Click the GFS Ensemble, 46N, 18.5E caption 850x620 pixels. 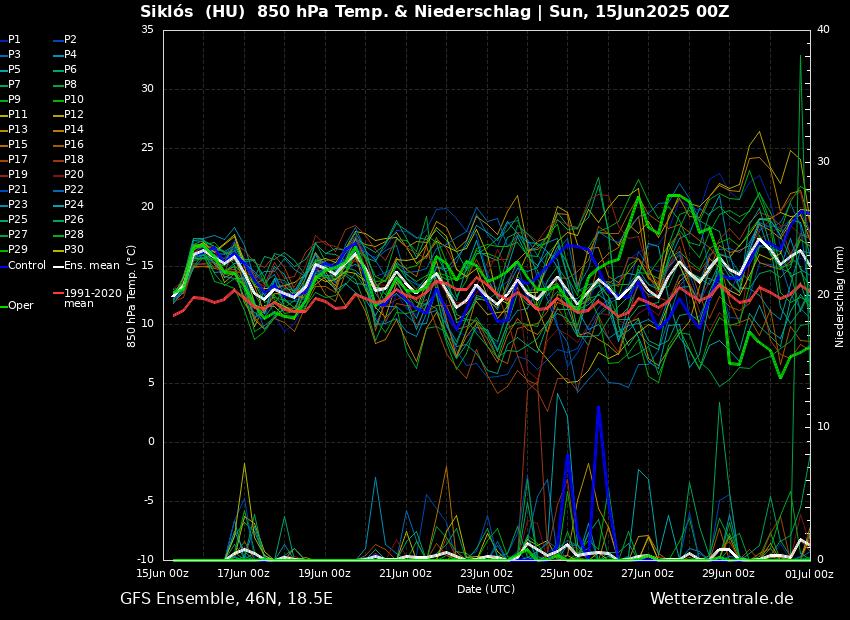point(226,599)
